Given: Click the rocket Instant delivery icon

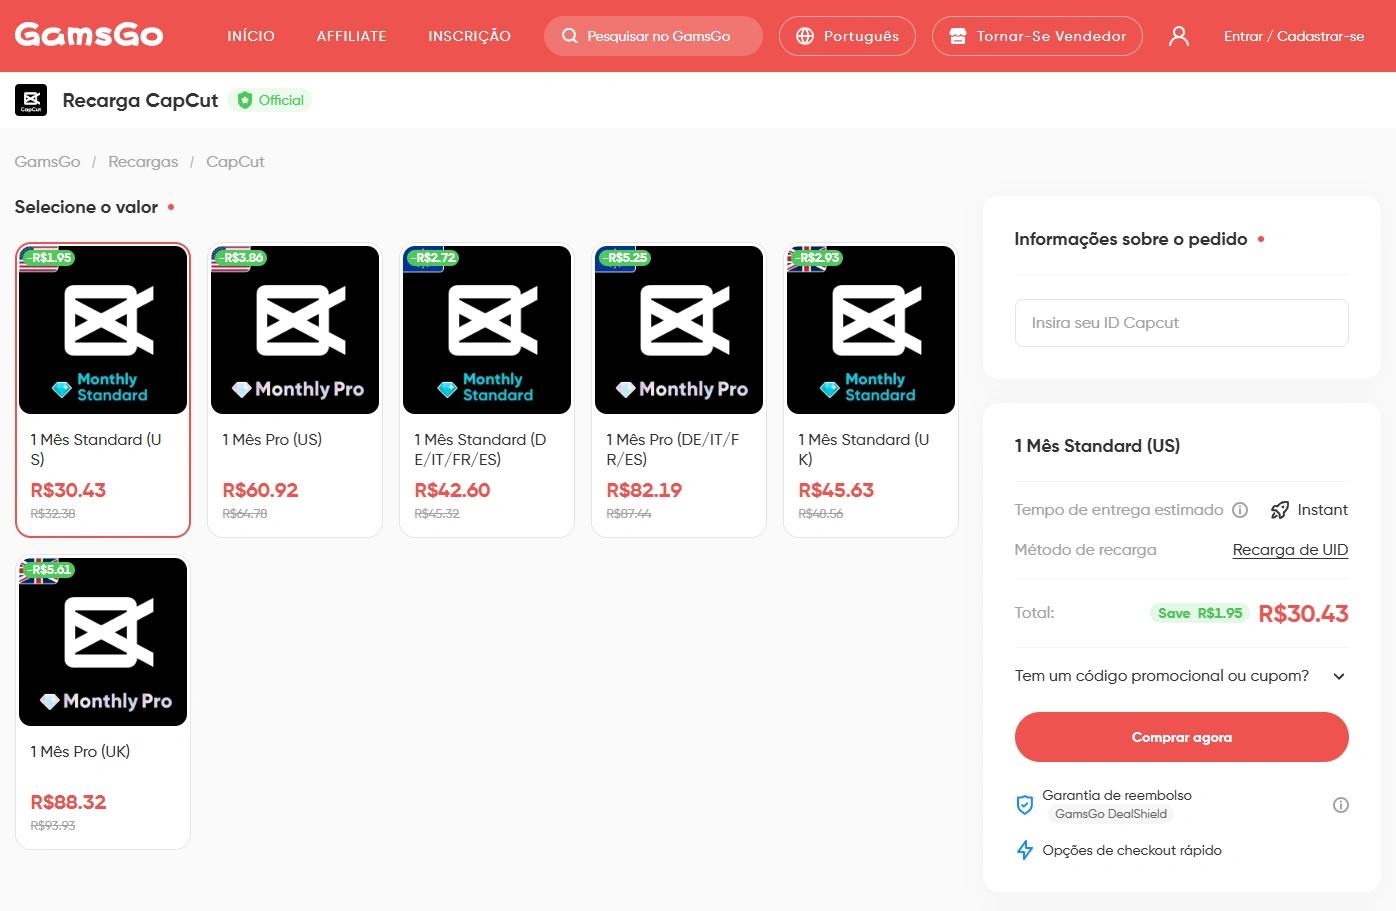Looking at the screenshot, I should [x=1279, y=510].
